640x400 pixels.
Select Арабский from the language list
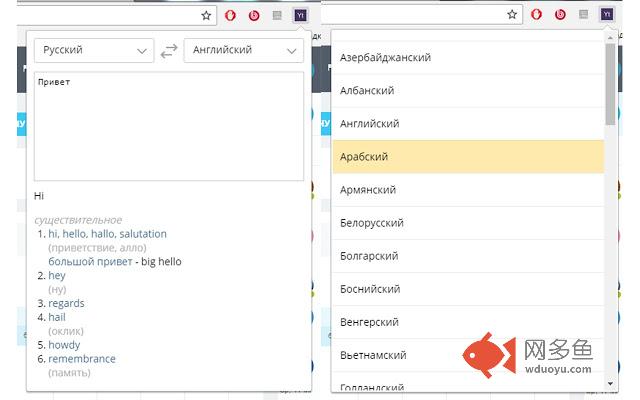pyautogui.click(x=468, y=157)
